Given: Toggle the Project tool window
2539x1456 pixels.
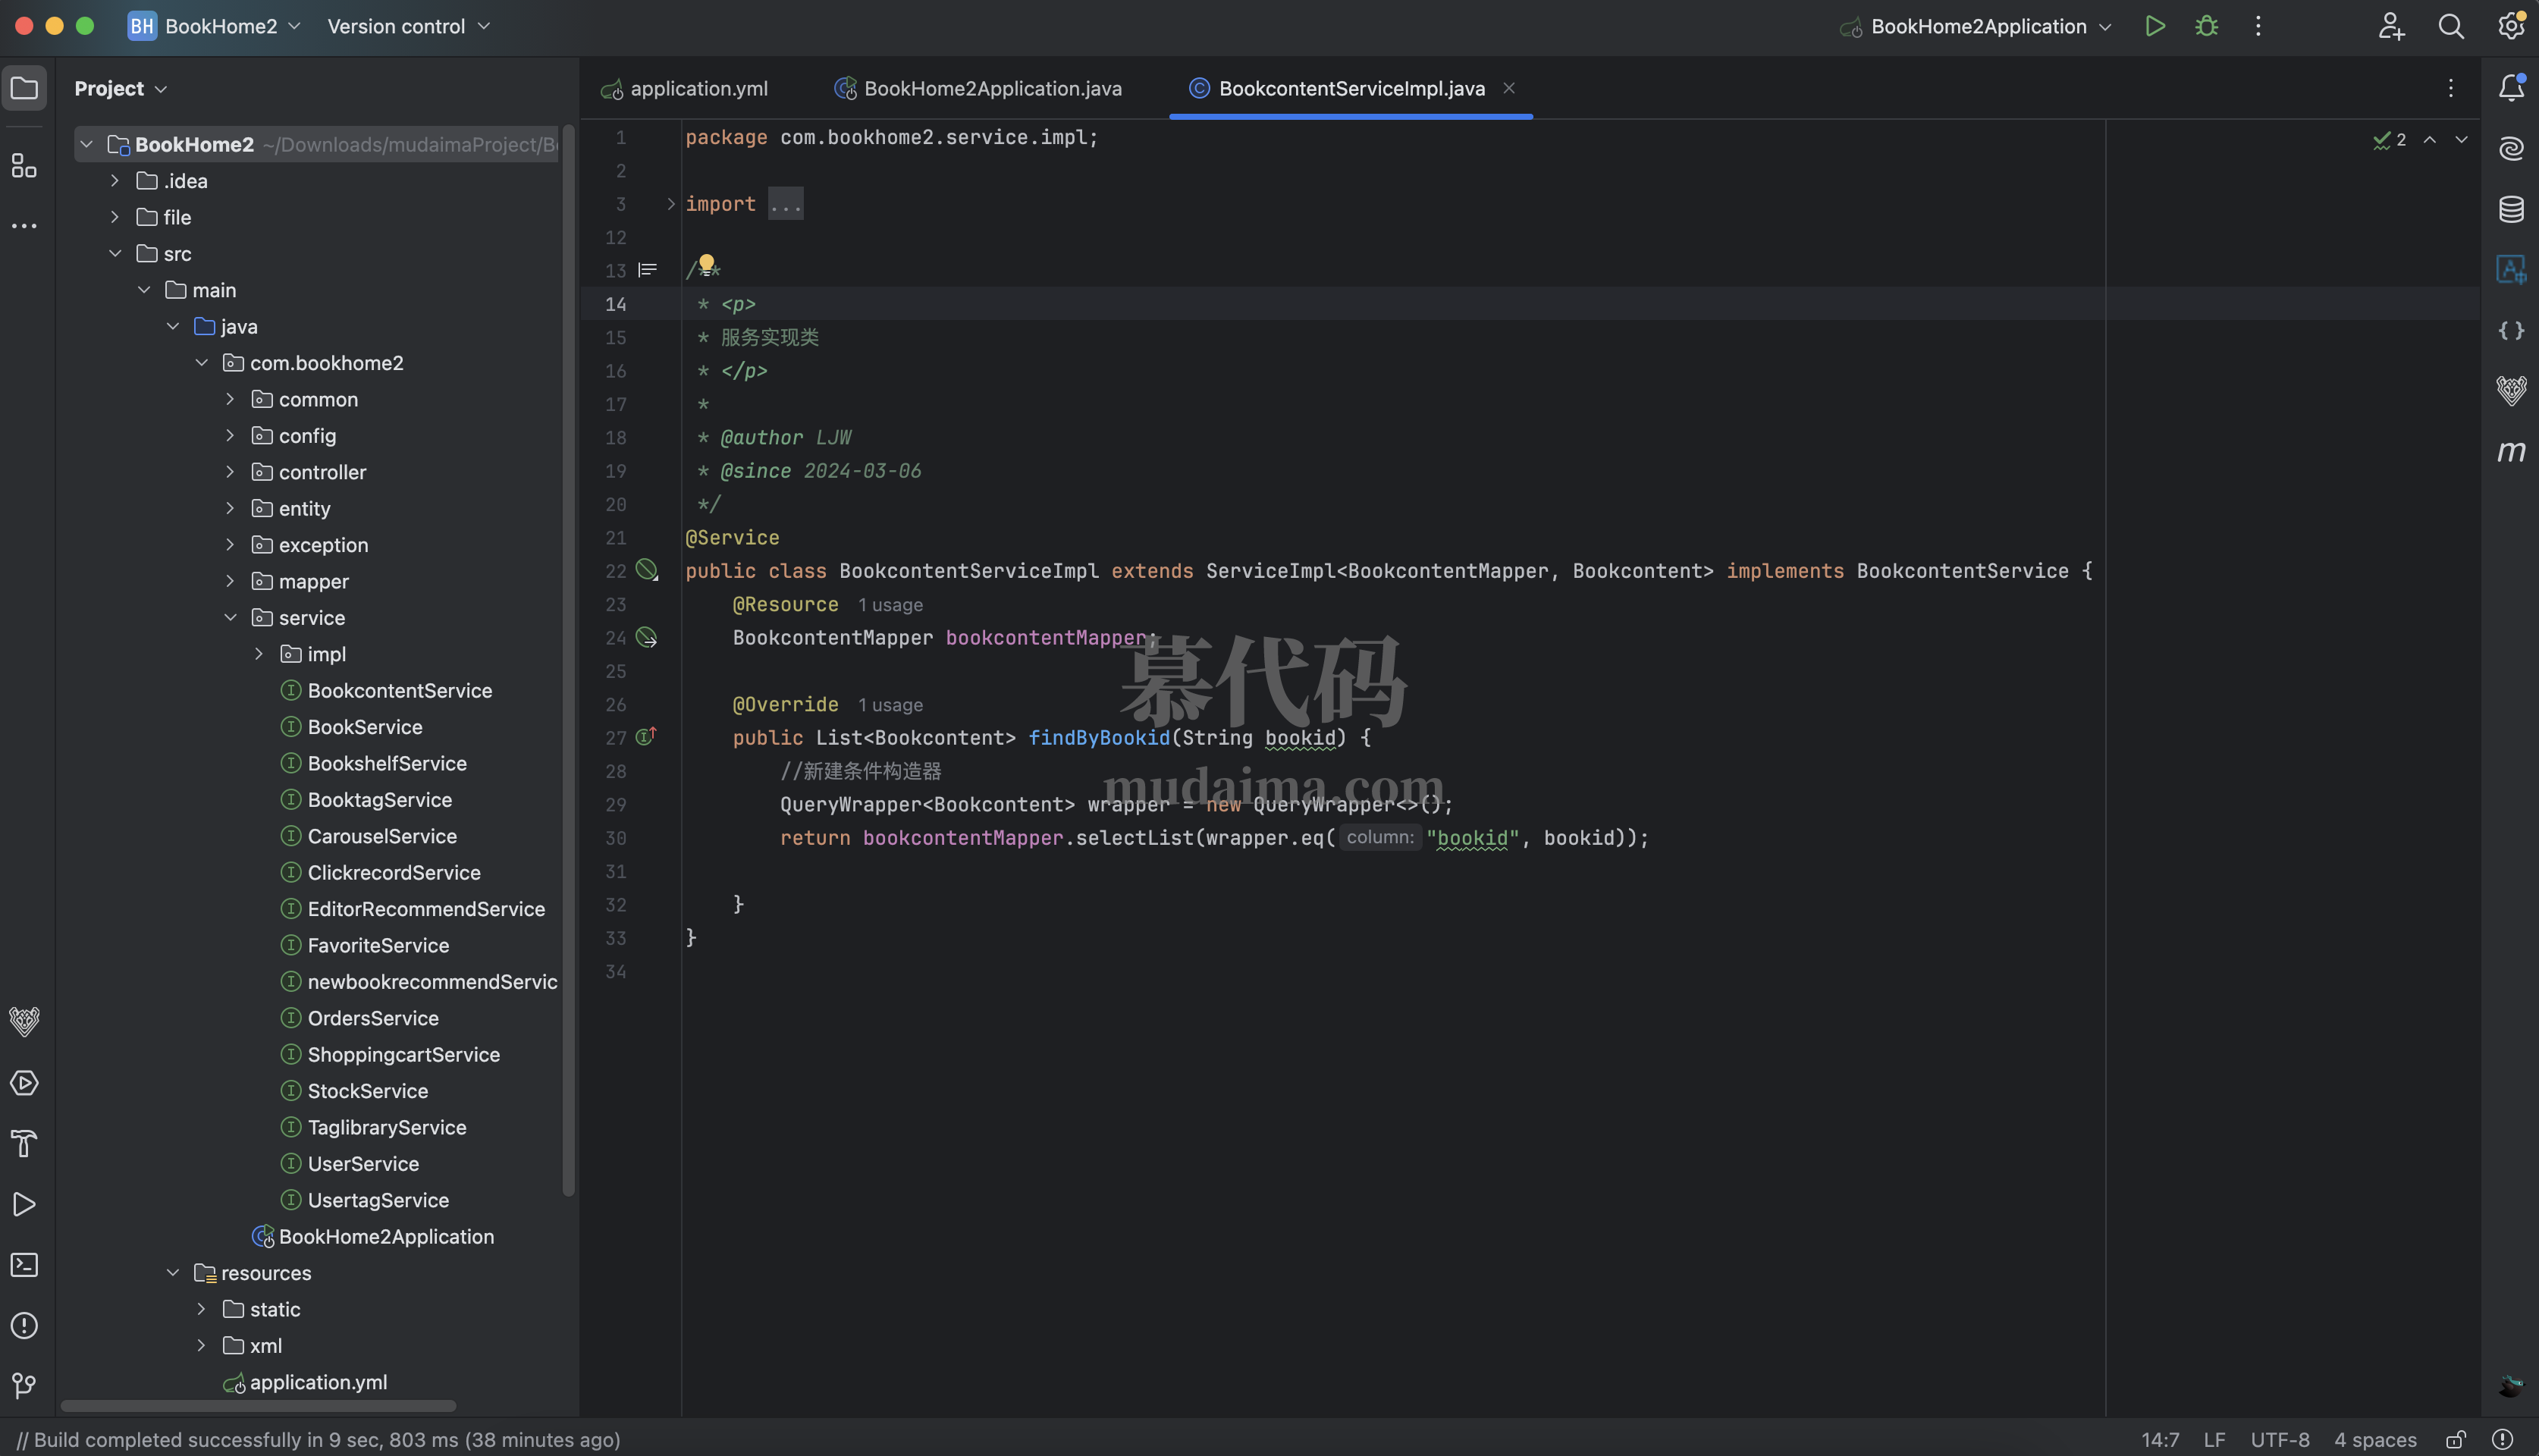Looking at the screenshot, I should pos(24,88).
